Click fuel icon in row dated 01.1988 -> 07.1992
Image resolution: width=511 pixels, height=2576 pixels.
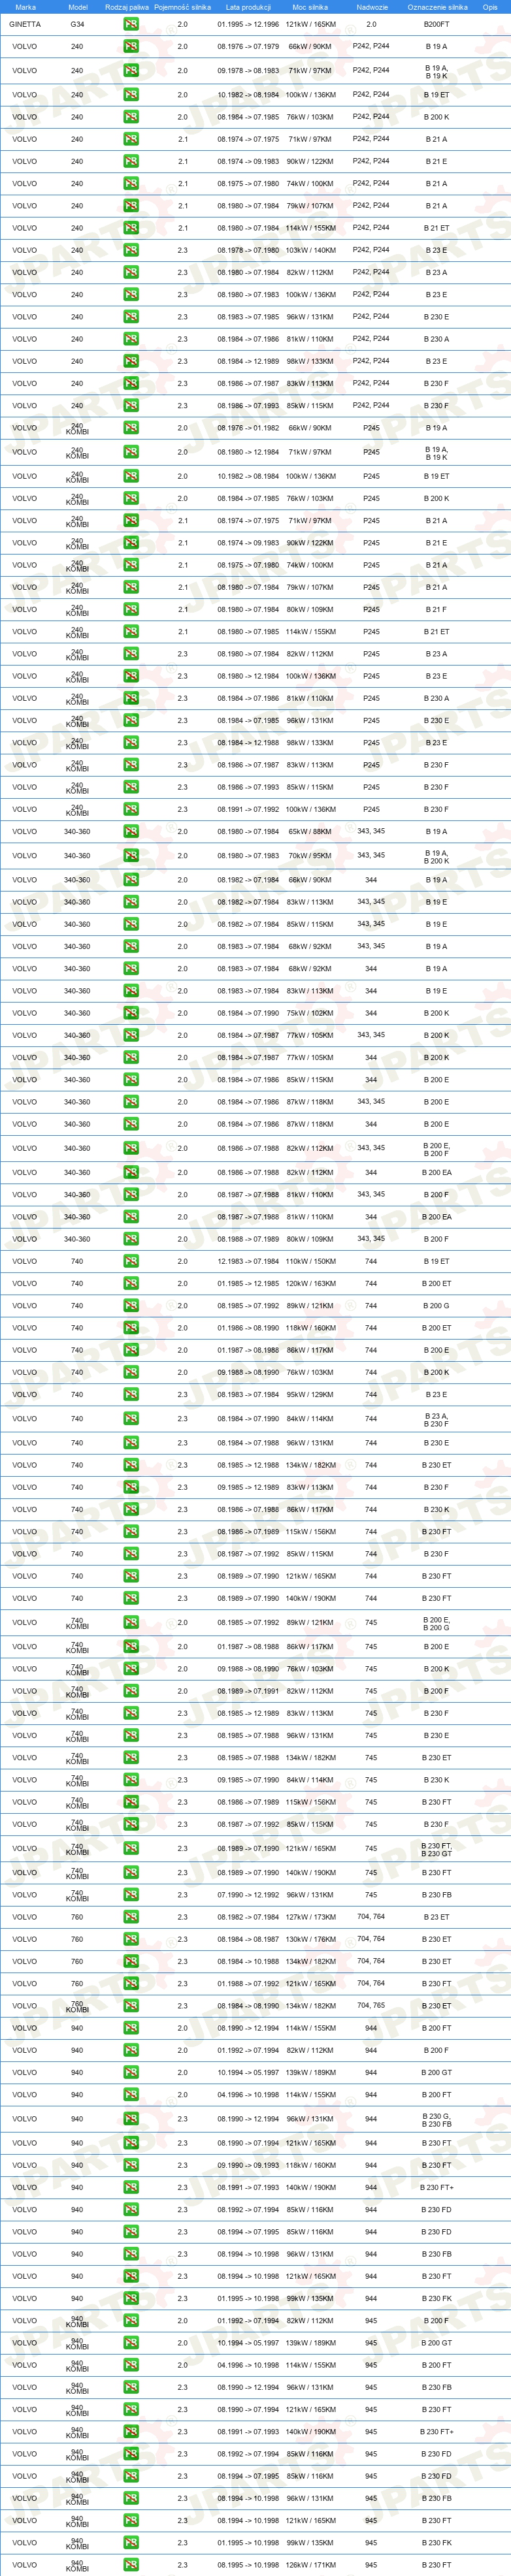[131, 1984]
